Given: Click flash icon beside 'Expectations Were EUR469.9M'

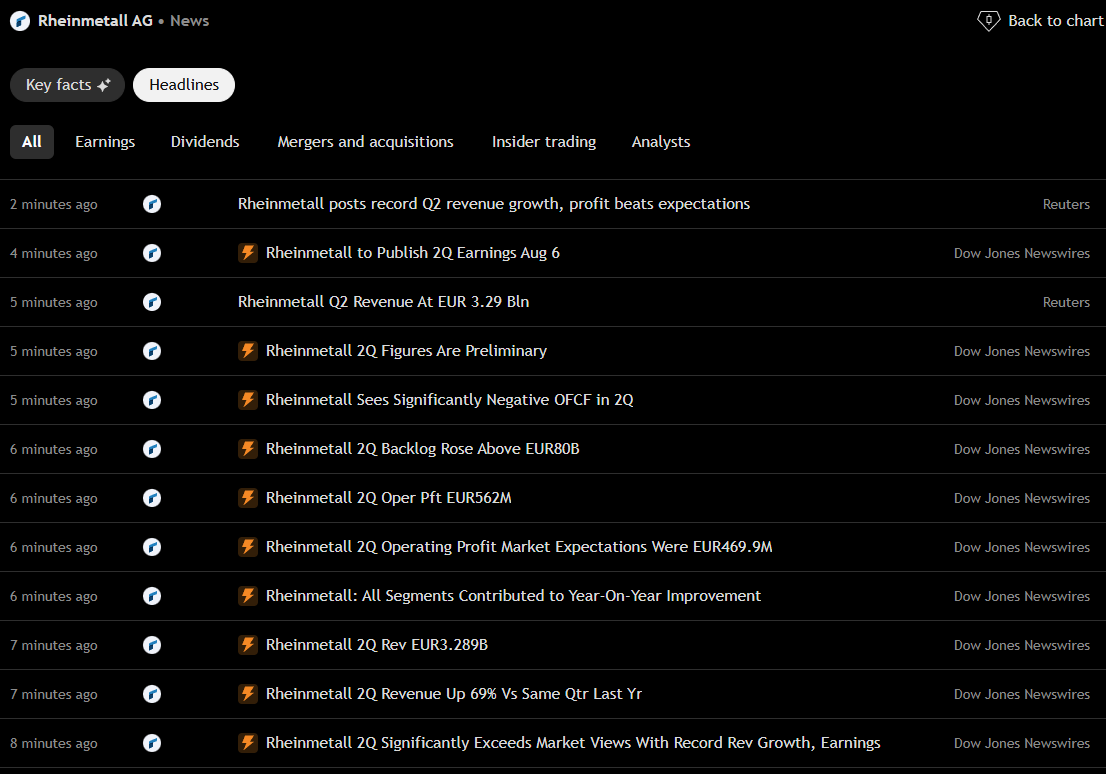Looking at the screenshot, I should point(248,547).
